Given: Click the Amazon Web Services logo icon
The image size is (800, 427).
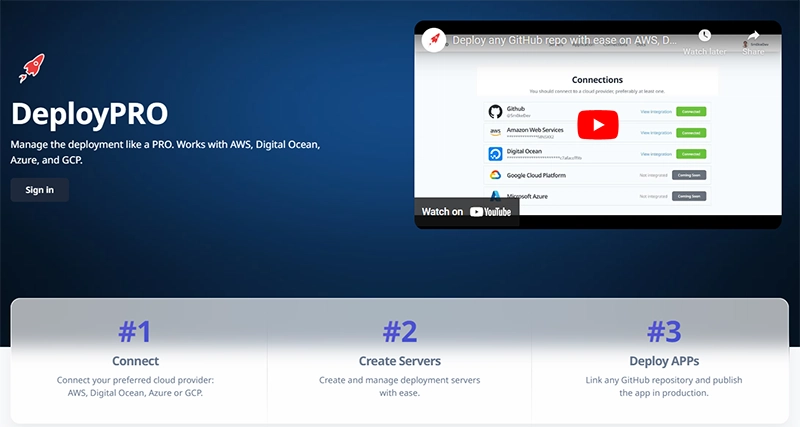Looking at the screenshot, I should [x=495, y=132].
